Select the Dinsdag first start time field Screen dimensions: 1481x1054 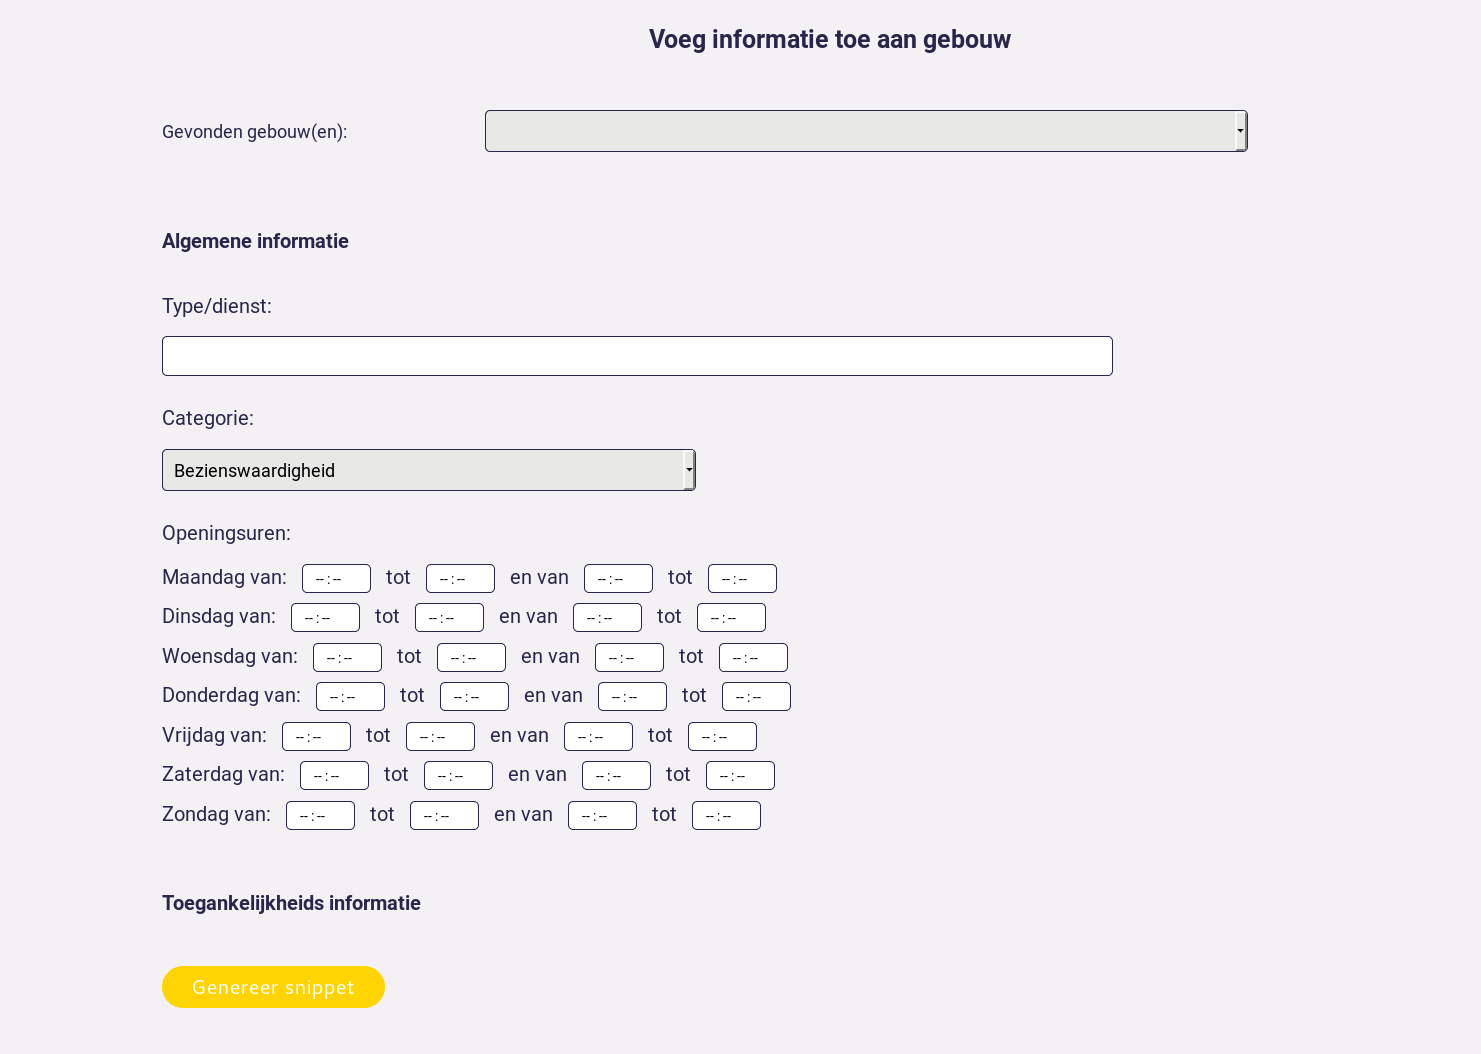click(x=325, y=617)
